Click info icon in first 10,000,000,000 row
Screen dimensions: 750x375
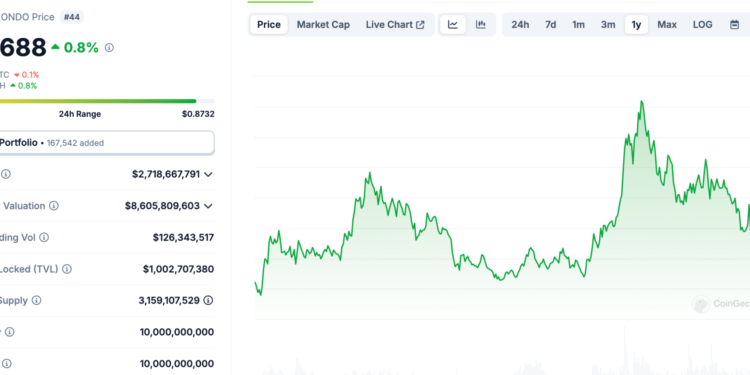coord(10,332)
